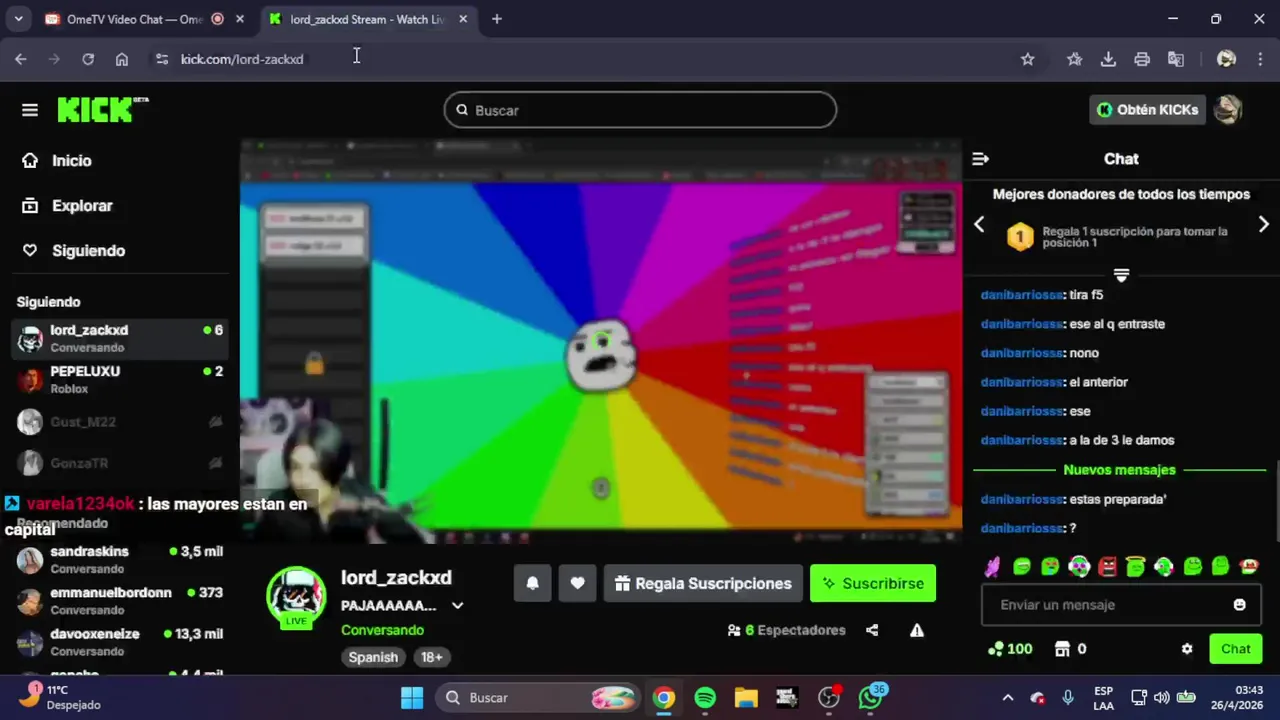Collapse the top donors banner
The width and height of the screenshot is (1280, 720).
tap(1121, 275)
